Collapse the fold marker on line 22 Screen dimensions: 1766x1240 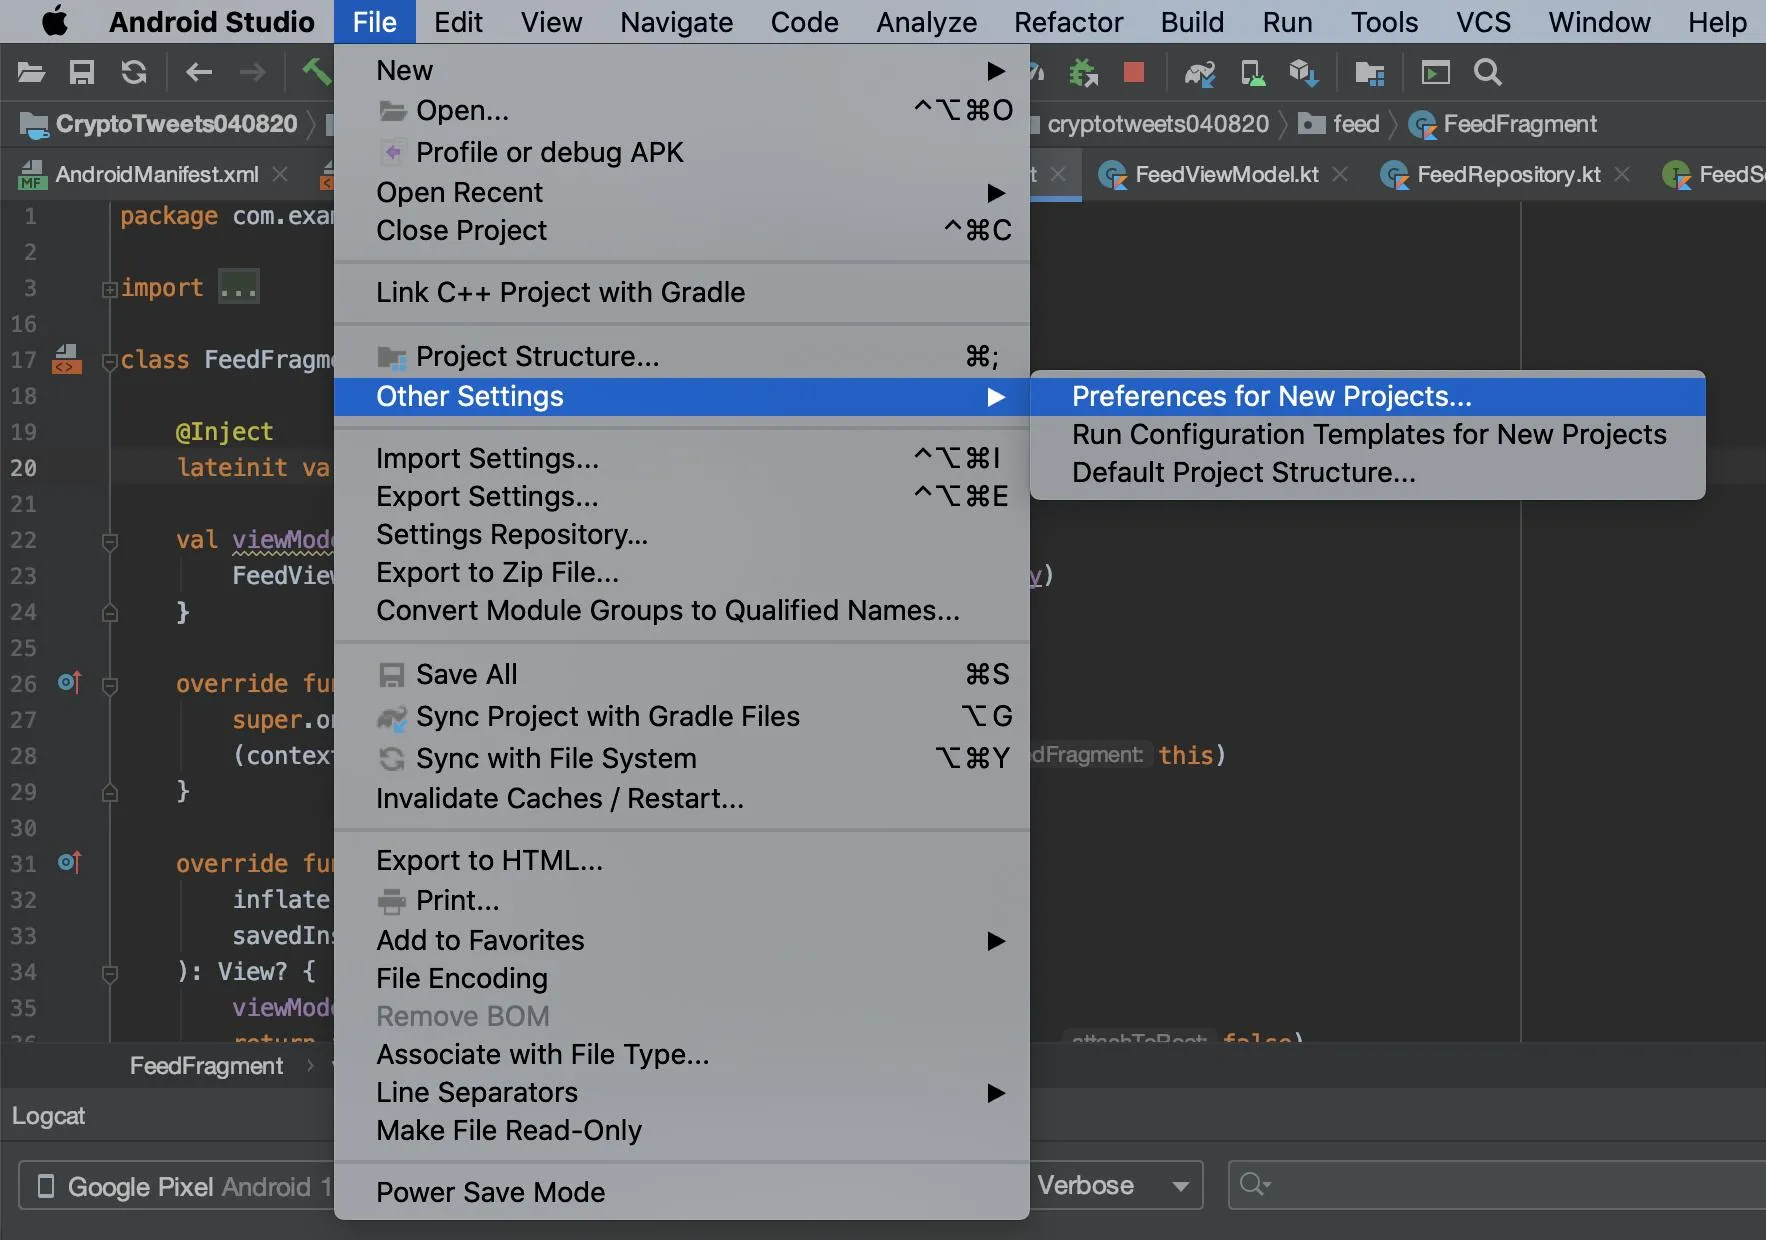point(110,541)
